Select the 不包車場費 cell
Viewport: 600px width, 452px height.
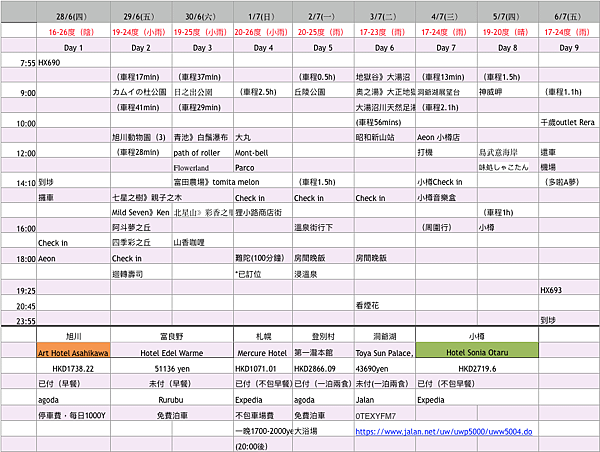coord(263,415)
